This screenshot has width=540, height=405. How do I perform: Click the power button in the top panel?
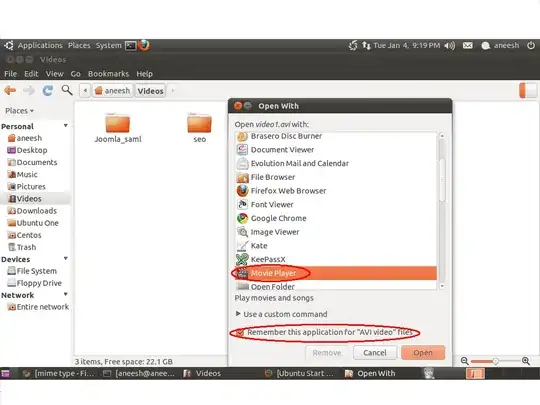point(531,45)
